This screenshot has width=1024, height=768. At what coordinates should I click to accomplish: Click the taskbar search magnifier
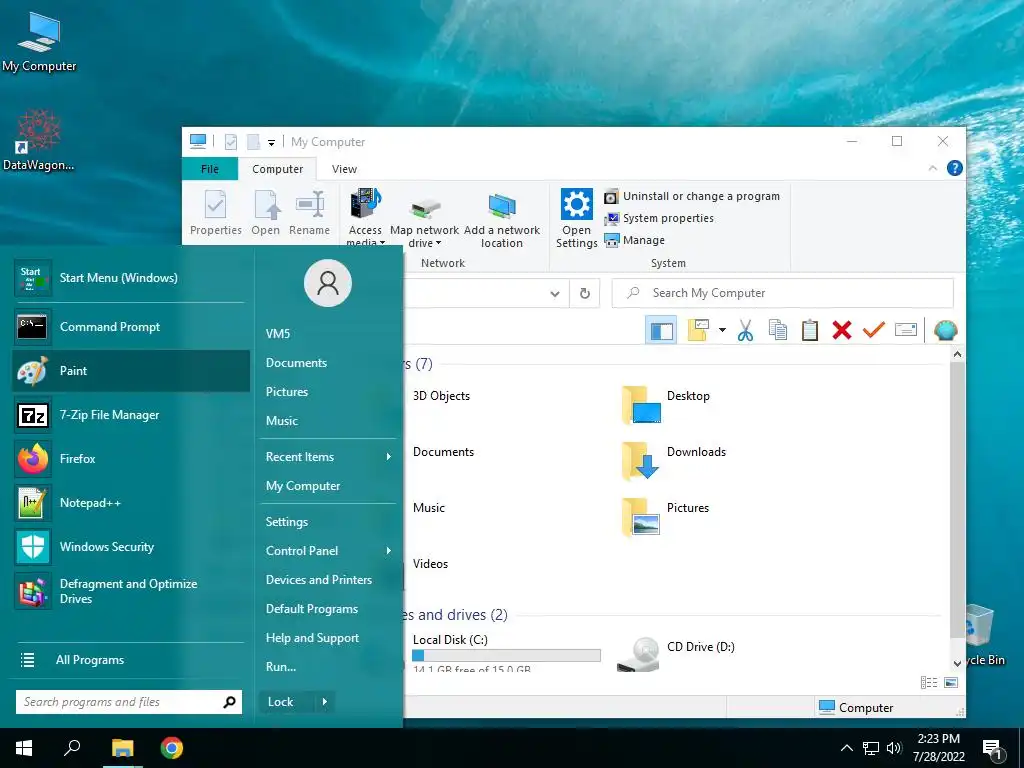click(x=72, y=748)
